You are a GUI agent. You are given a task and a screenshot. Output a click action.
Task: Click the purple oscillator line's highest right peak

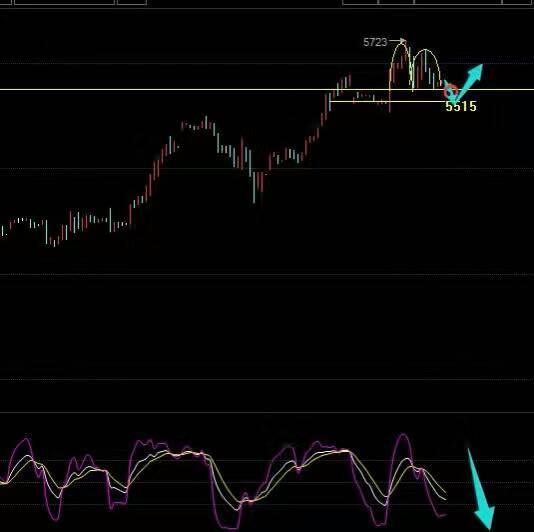point(404,435)
